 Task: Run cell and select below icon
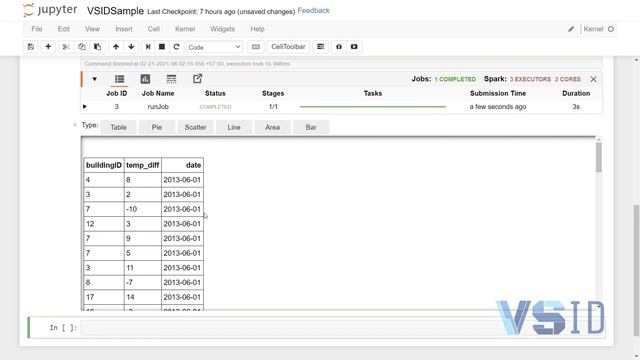pos(148,47)
